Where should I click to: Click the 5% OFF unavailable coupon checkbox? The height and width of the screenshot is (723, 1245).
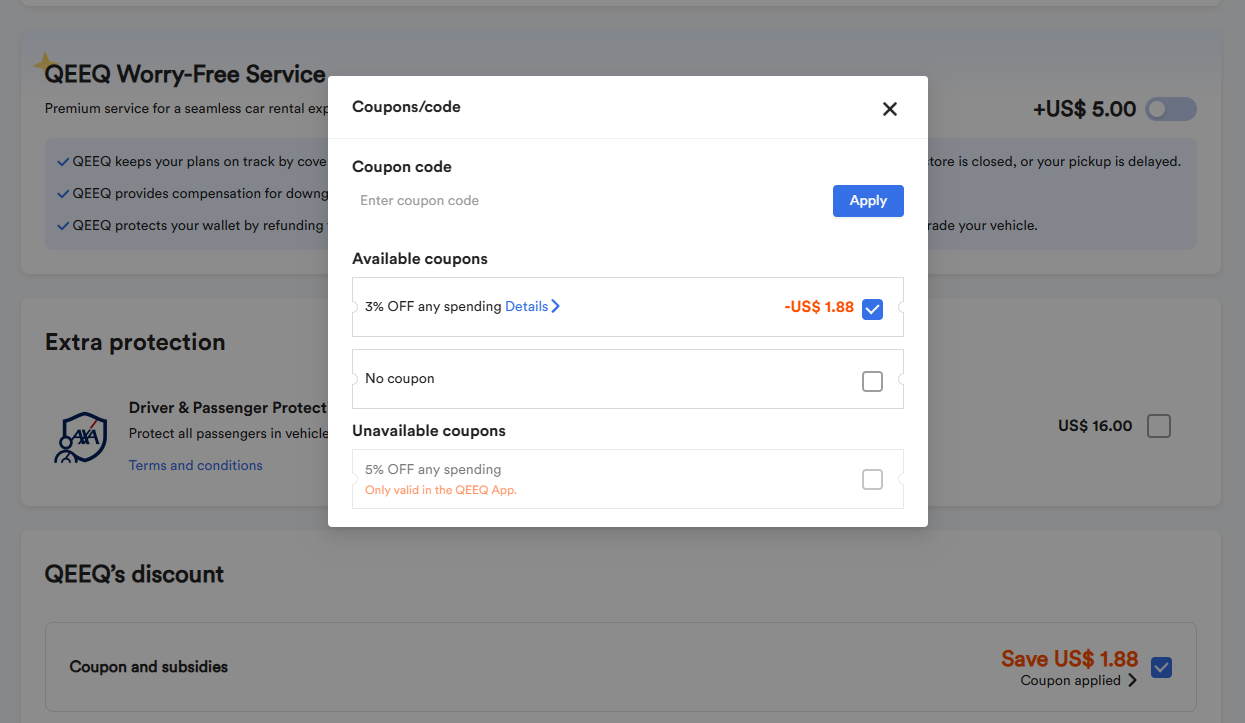coord(872,480)
